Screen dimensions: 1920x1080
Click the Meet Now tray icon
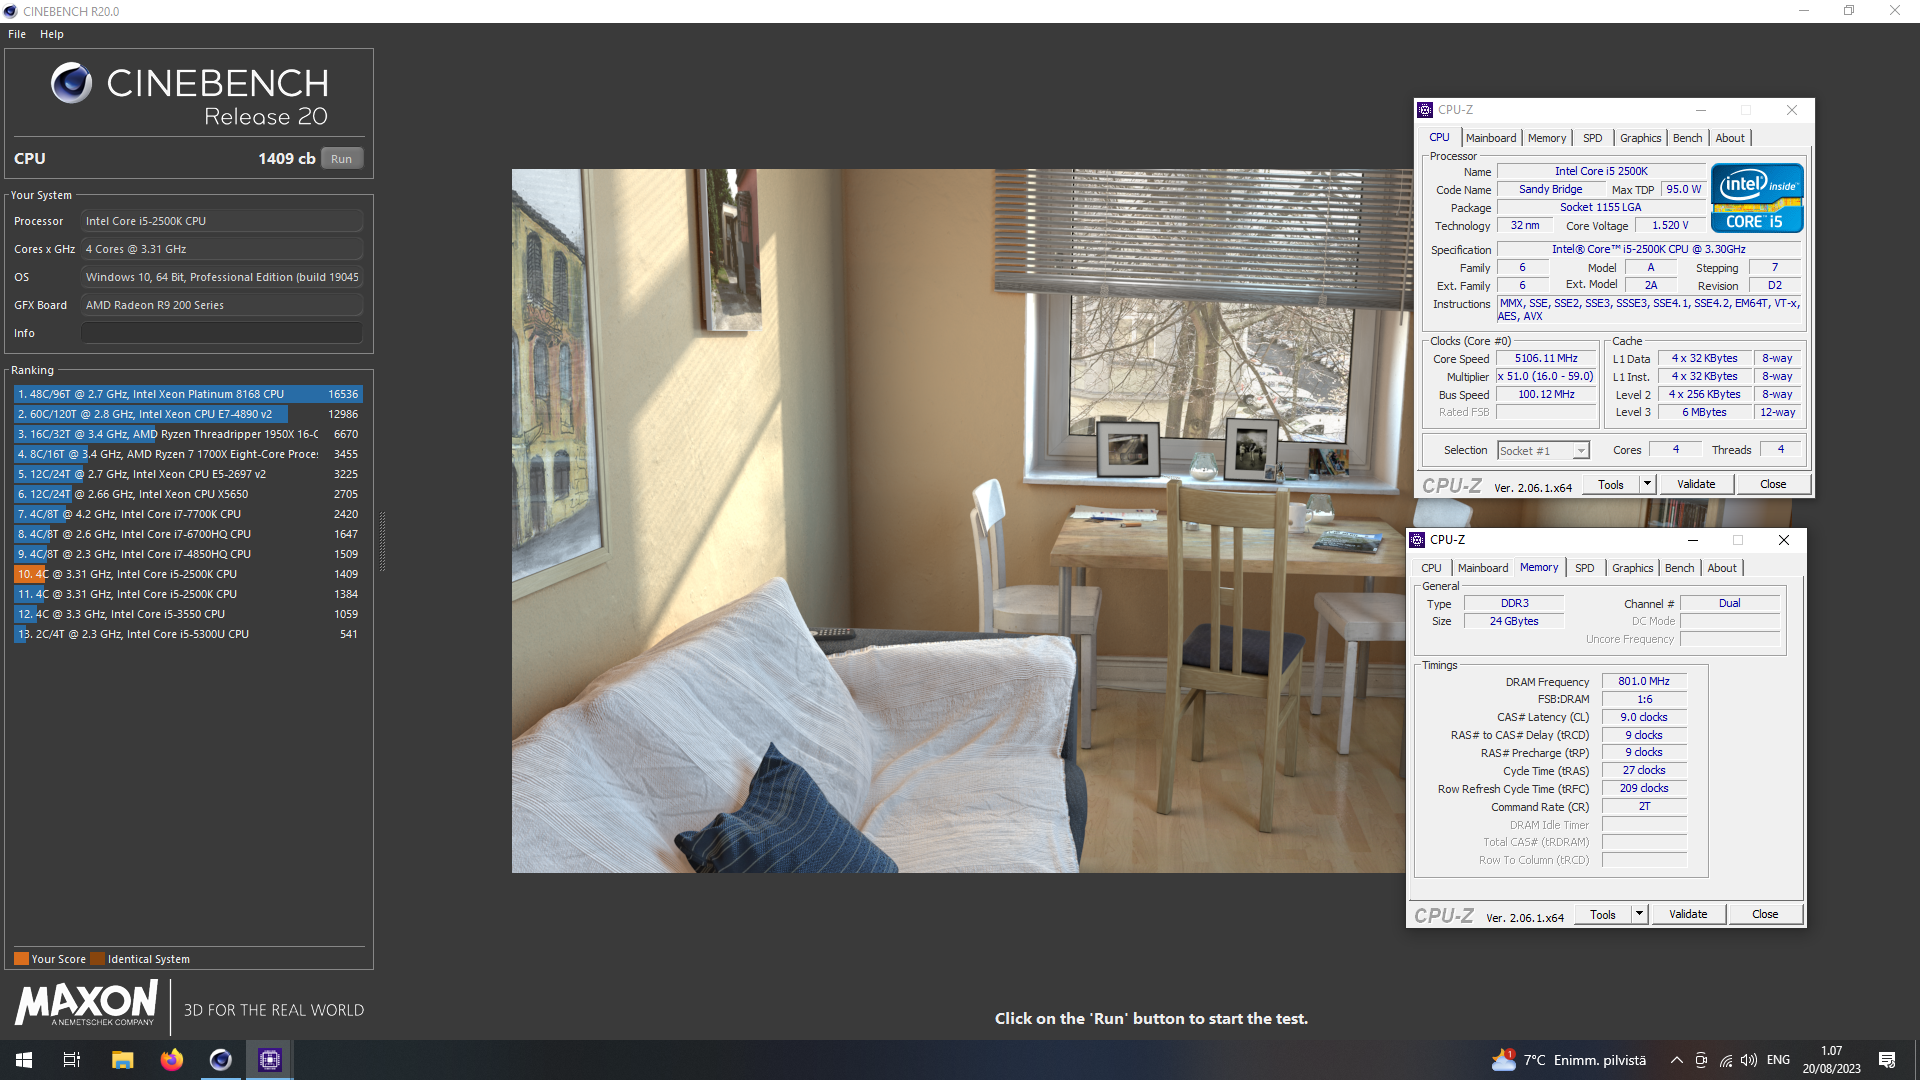point(1701,1060)
